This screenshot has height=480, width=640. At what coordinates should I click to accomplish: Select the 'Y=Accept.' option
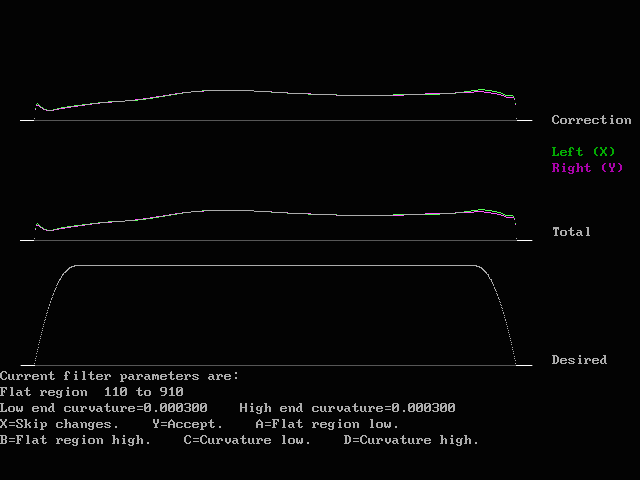[x=188, y=424]
